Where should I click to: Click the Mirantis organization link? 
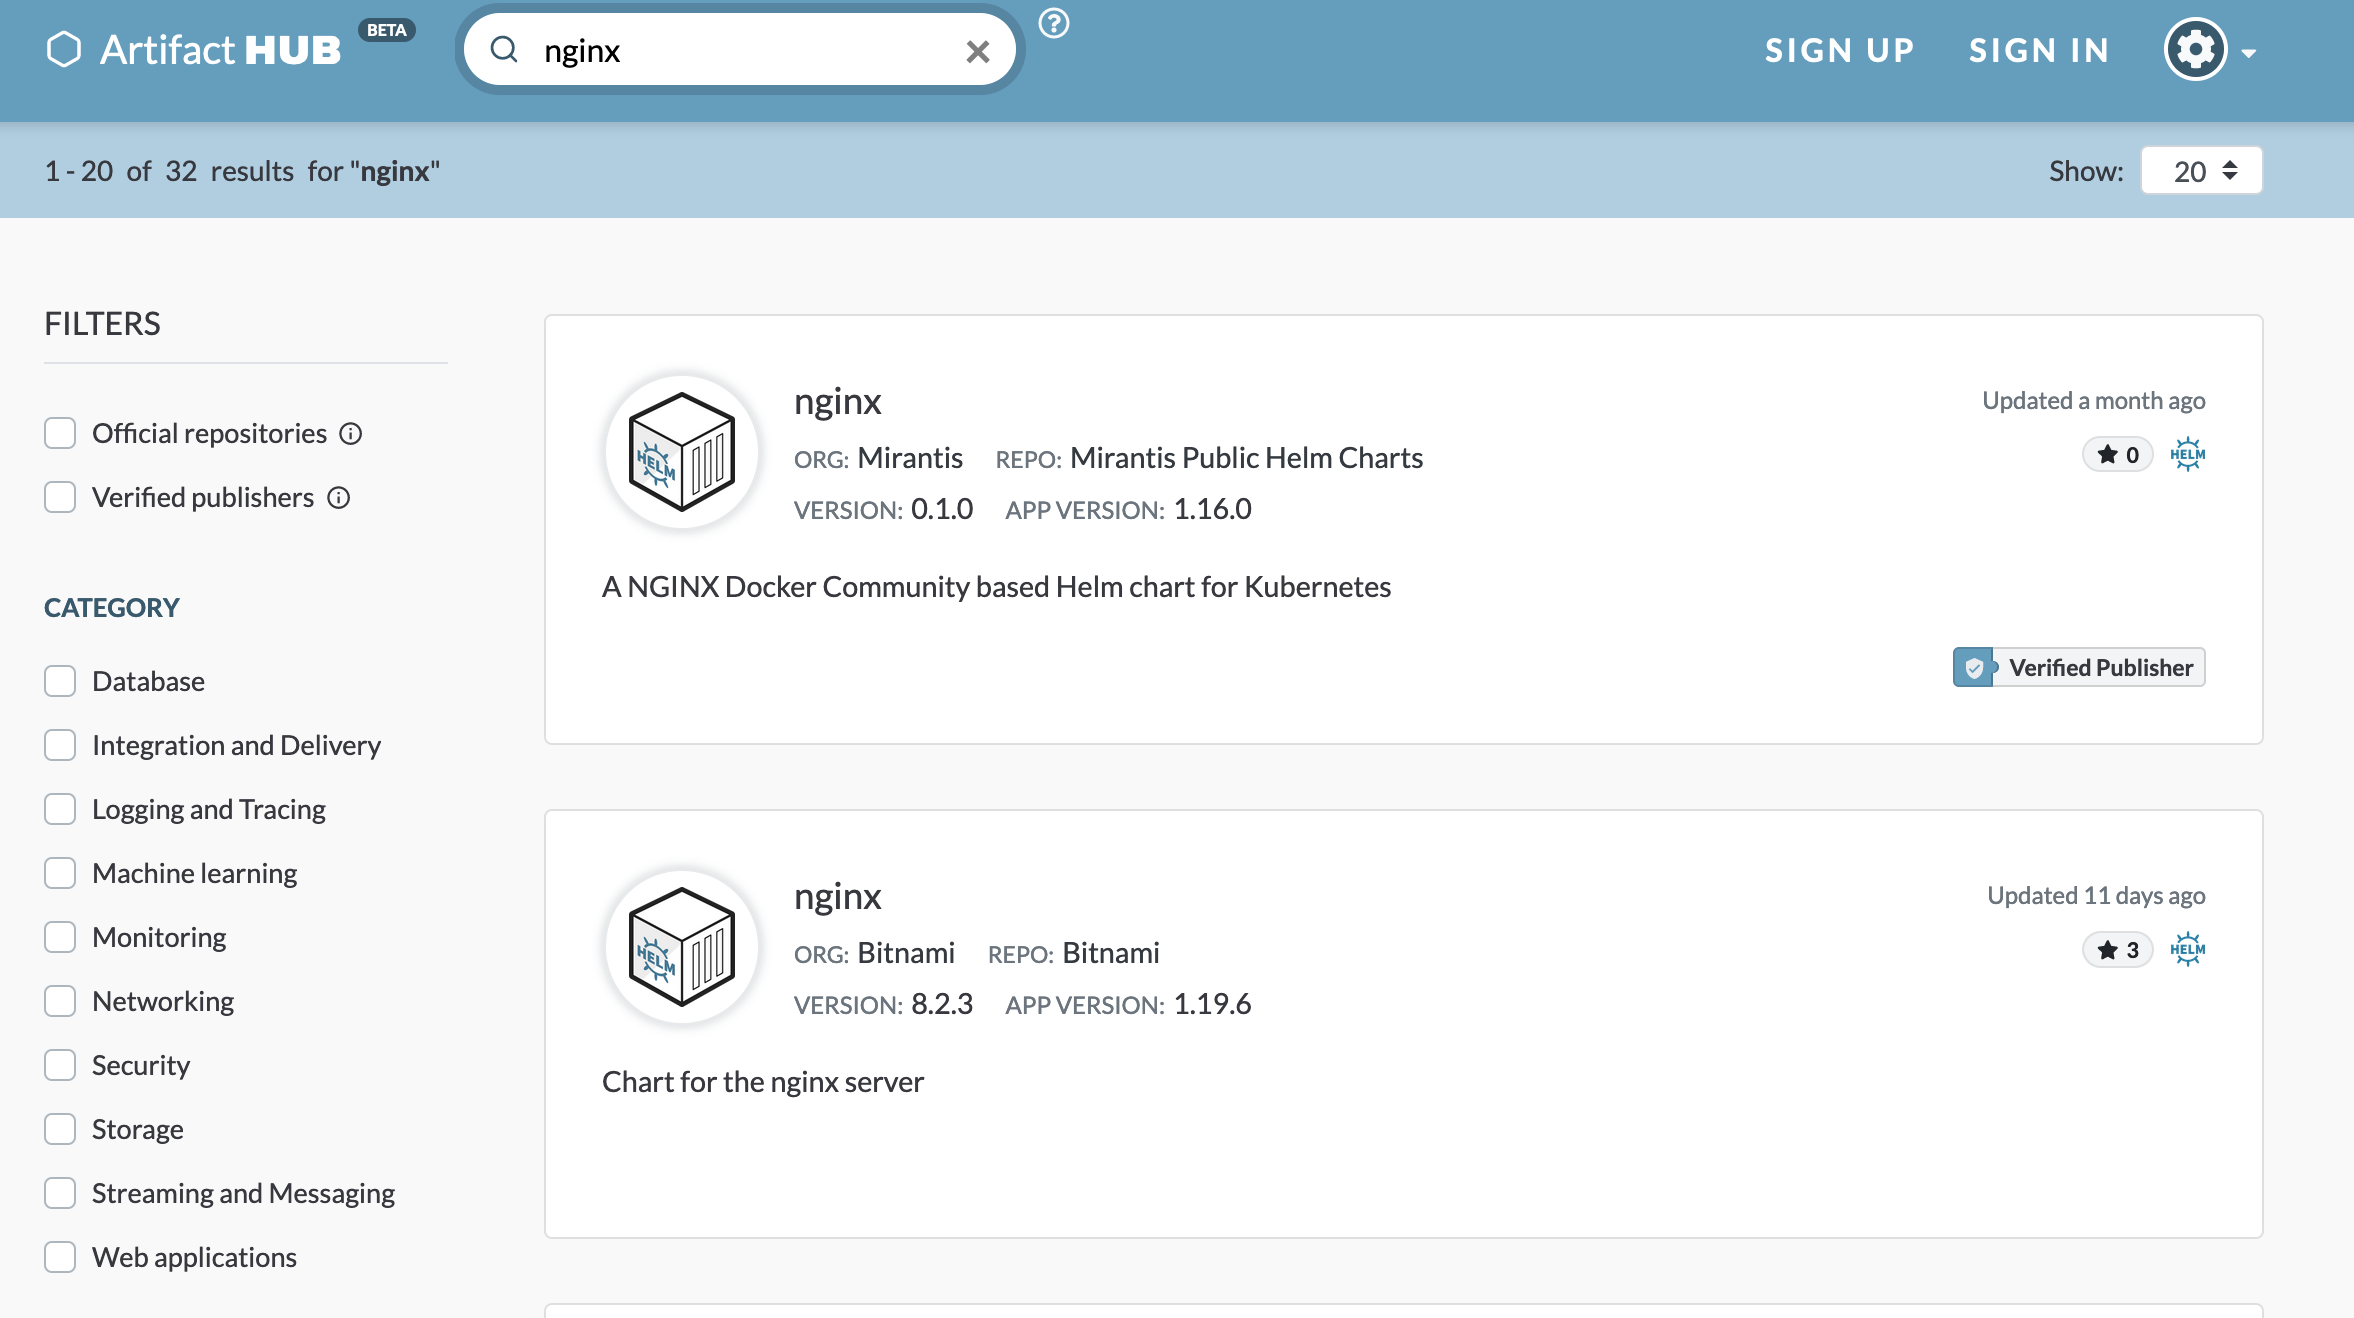(x=910, y=458)
